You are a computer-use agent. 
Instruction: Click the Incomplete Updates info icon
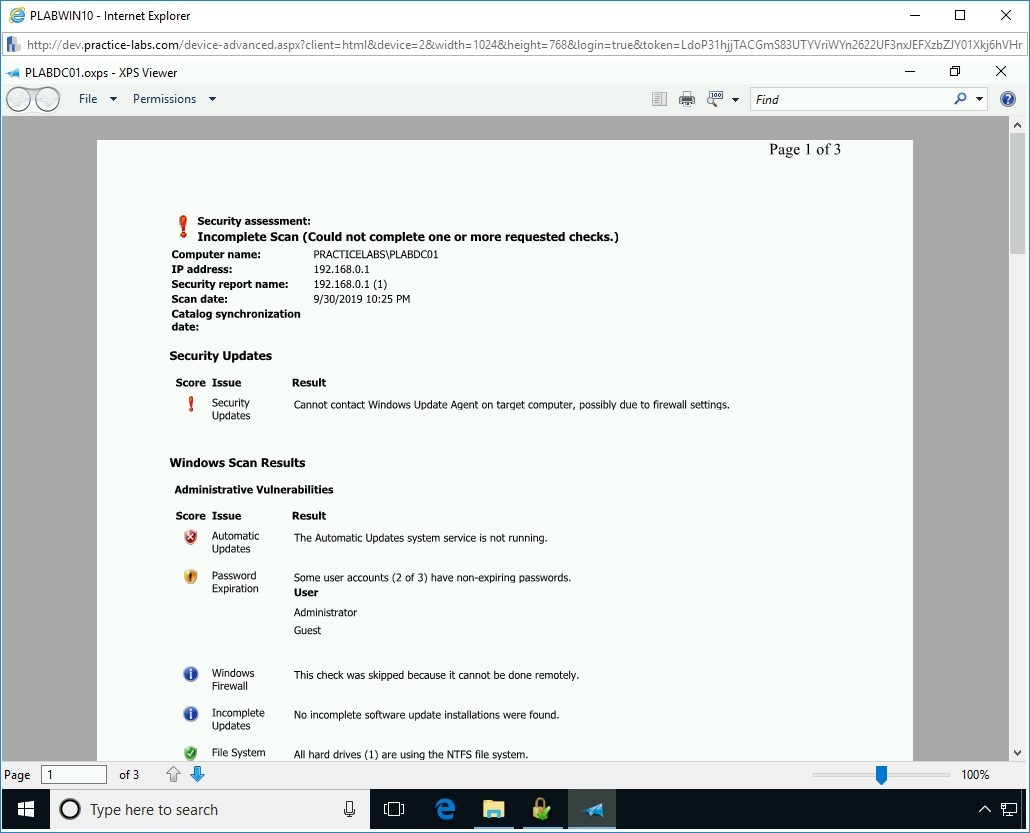(190, 714)
